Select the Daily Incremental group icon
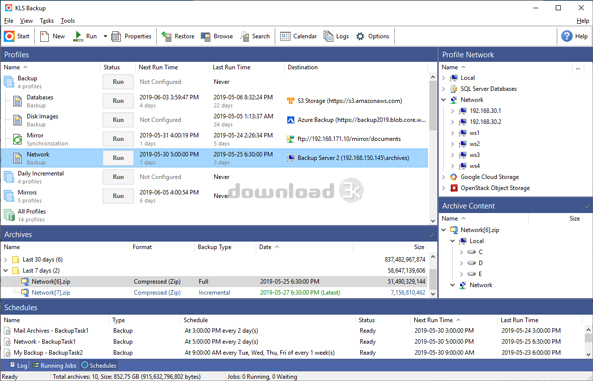The image size is (593, 381). click(x=9, y=177)
